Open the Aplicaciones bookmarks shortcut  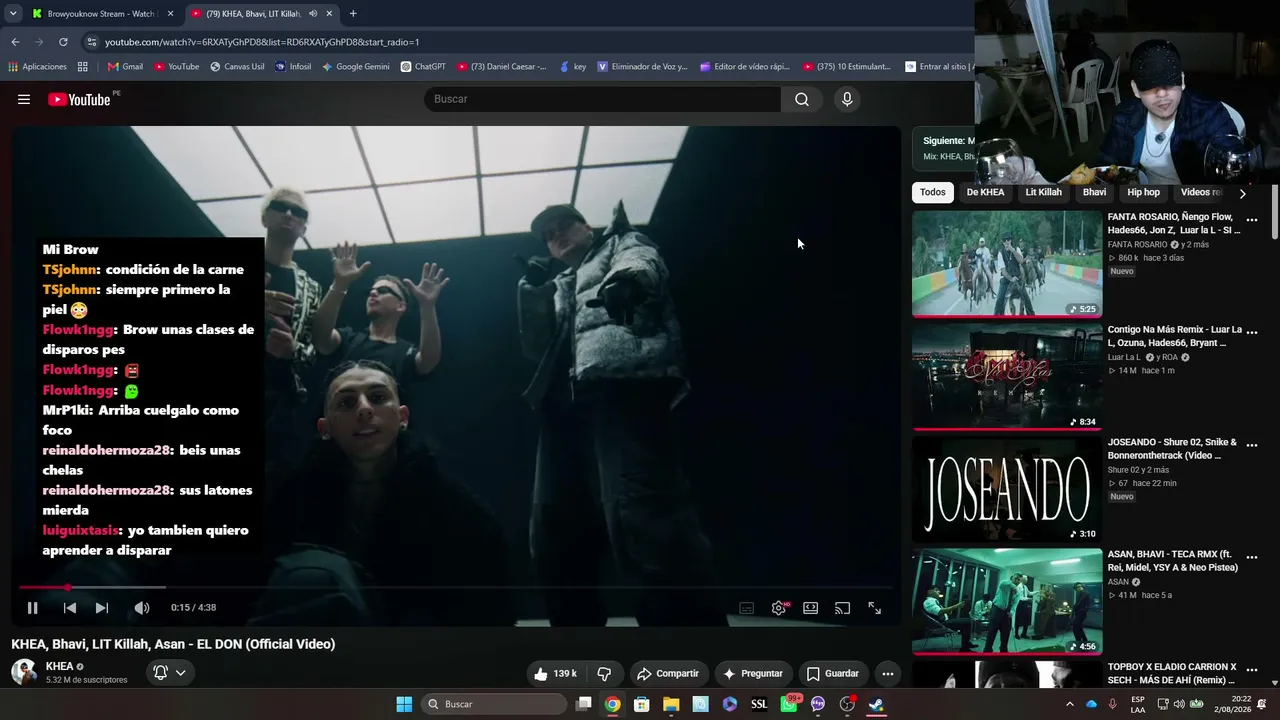(38, 67)
